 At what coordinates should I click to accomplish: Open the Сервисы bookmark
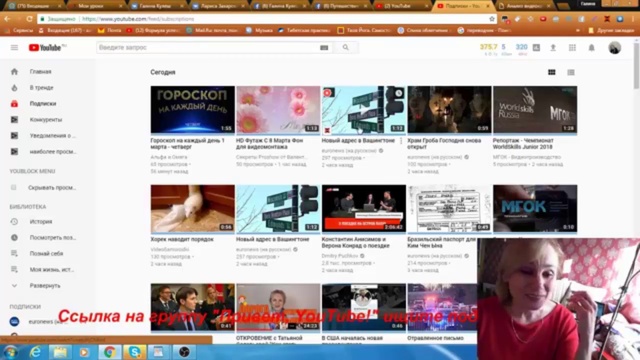coord(18,31)
